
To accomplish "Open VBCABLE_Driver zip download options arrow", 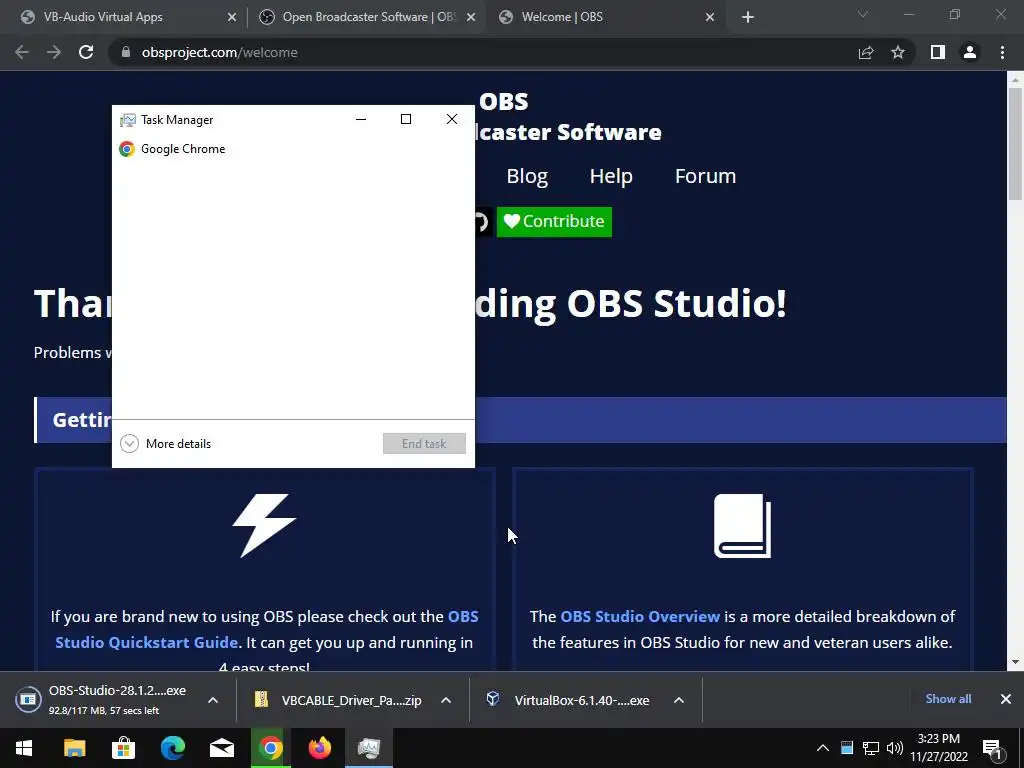I will [x=446, y=700].
